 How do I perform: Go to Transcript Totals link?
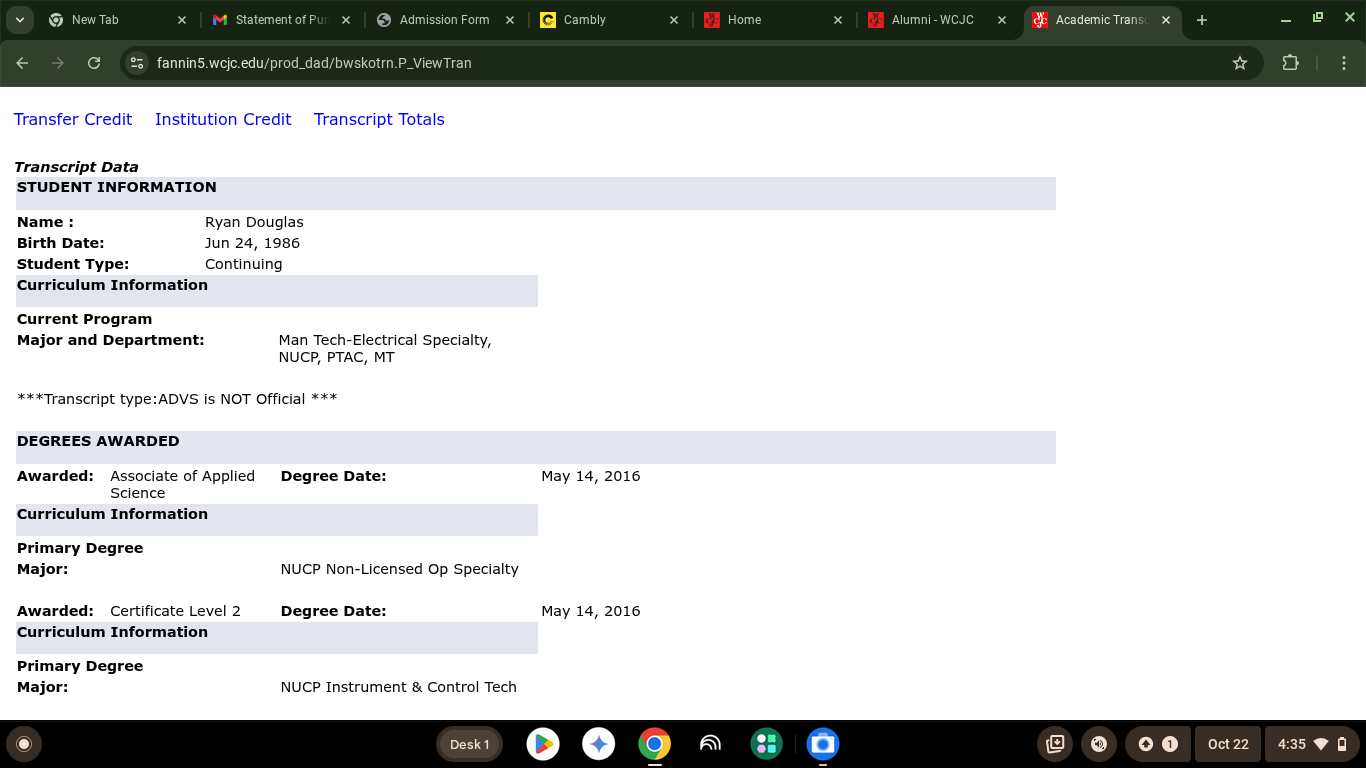click(379, 119)
